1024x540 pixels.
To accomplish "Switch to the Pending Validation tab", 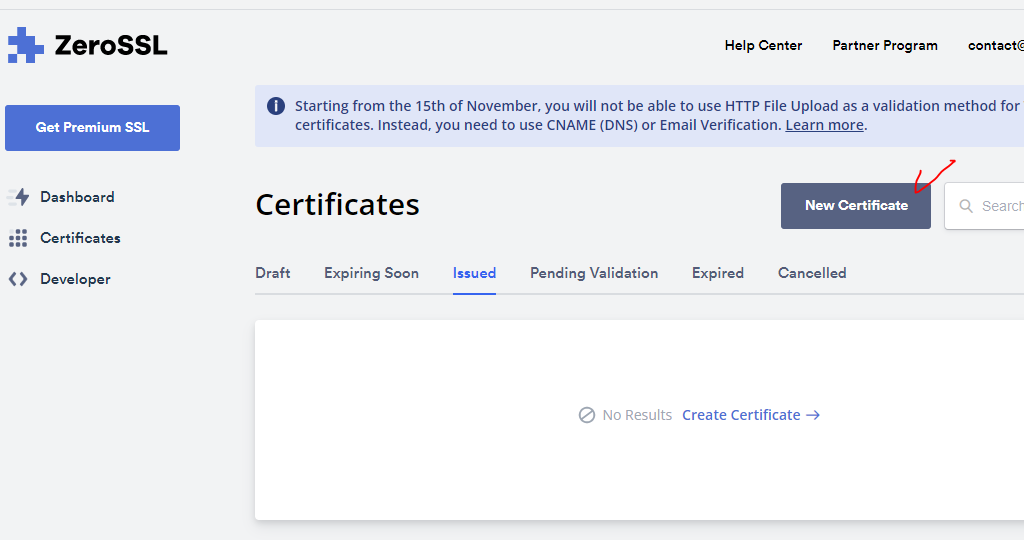I will coord(594,273).
